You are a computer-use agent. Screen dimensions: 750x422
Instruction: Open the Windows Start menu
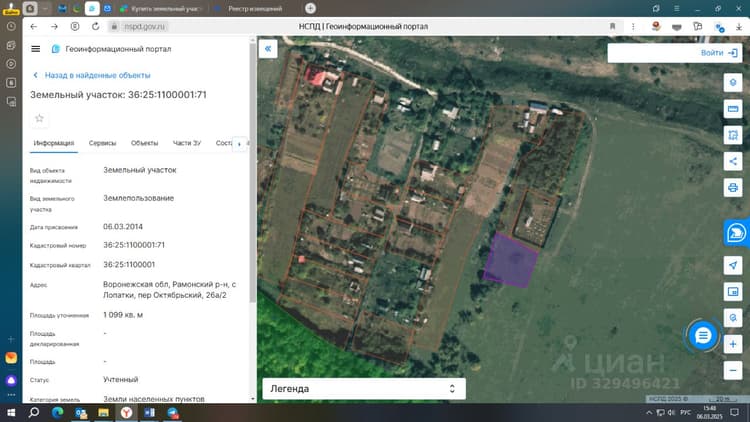[x=11, y=412]
